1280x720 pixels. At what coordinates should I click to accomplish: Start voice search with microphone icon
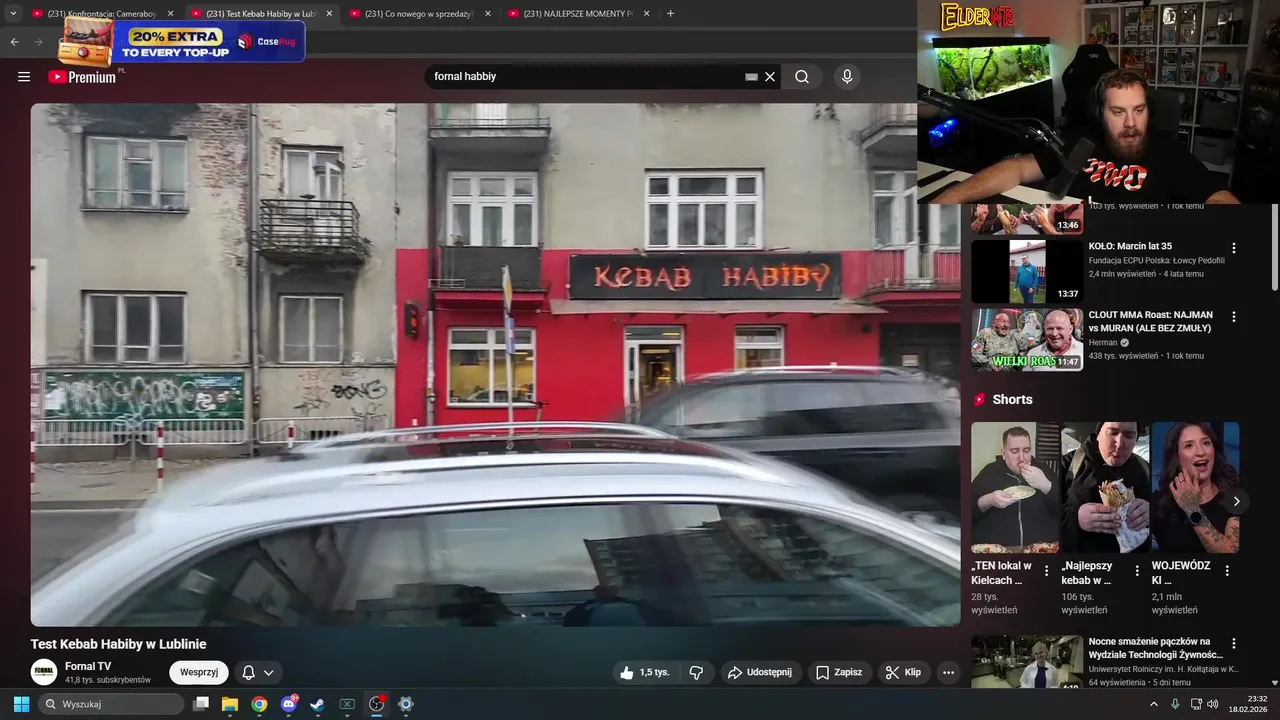click(847, 77)
